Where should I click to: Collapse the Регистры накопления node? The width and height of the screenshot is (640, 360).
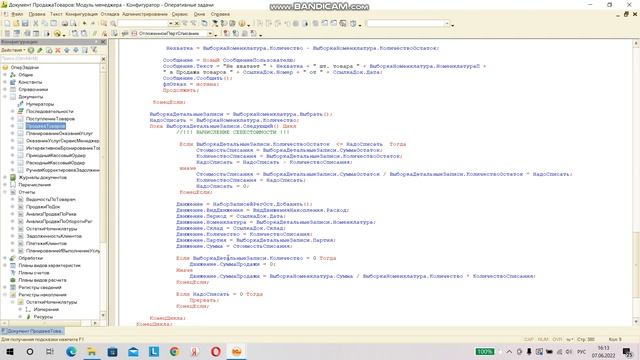[5, 295]
